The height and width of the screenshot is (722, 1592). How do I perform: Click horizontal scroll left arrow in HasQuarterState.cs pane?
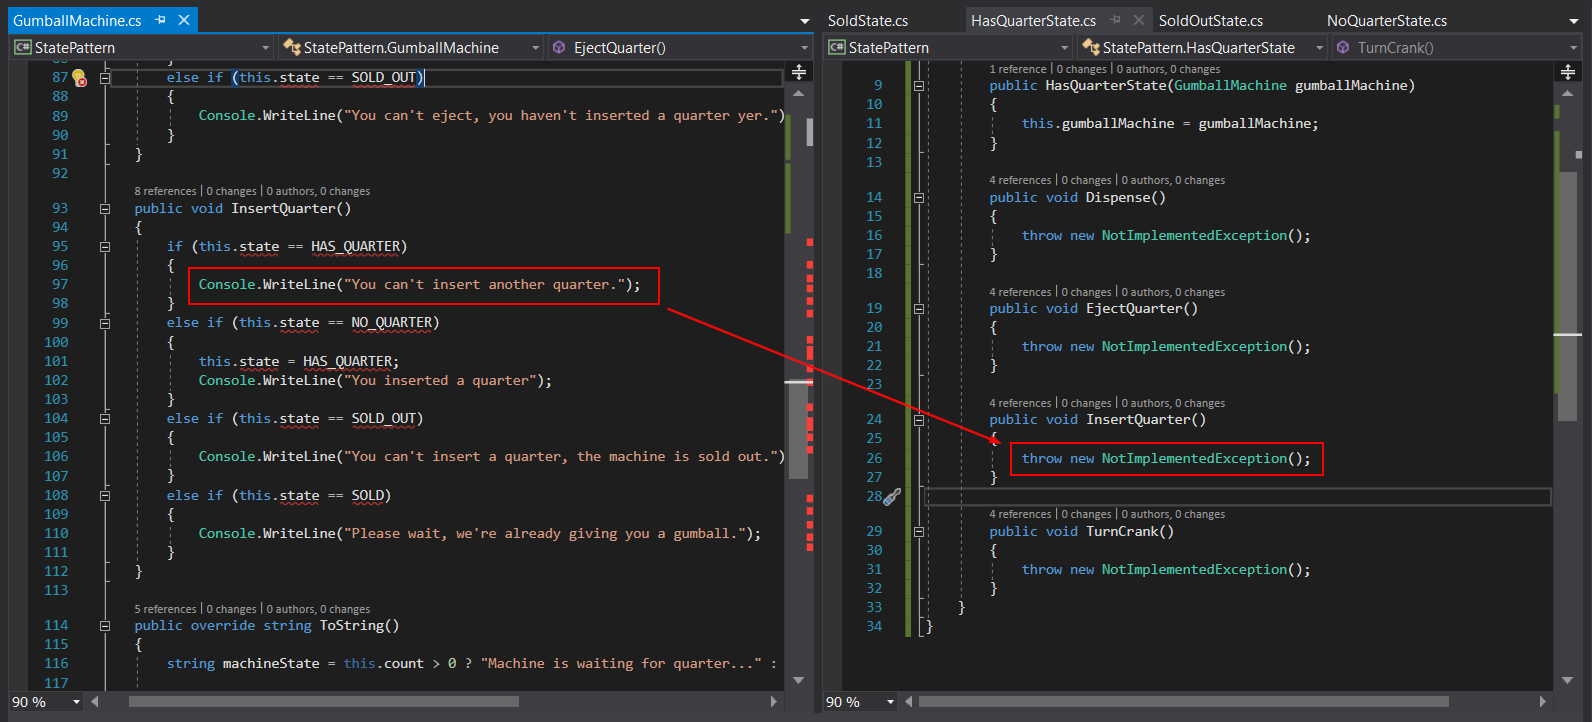tap(909, 702)
